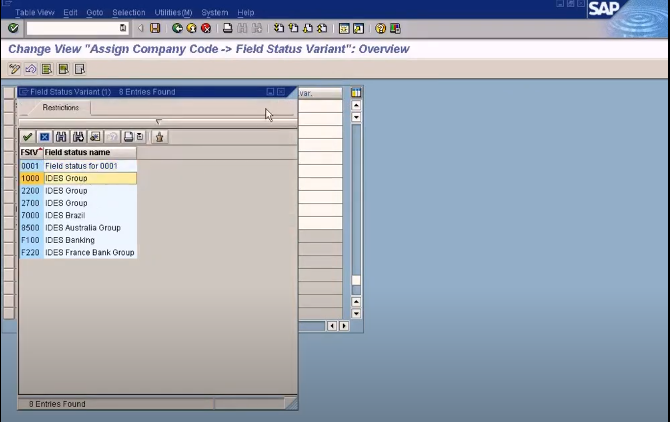Open the Utilities(M) menu
This screenshot has width=670, height=422.
click(x=173, y=13)
